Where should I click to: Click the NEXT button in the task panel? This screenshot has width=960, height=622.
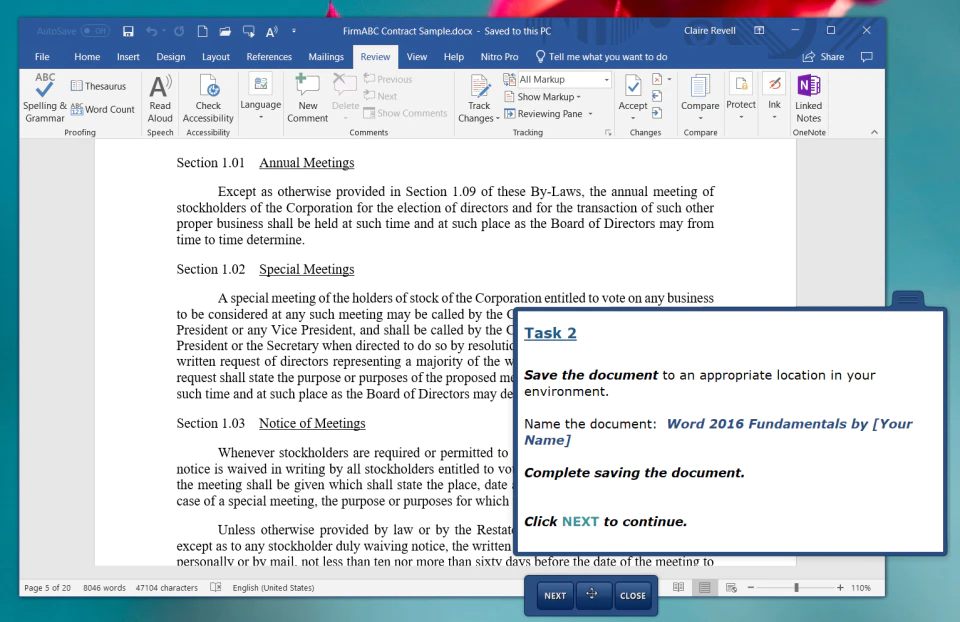click(555, 595)
